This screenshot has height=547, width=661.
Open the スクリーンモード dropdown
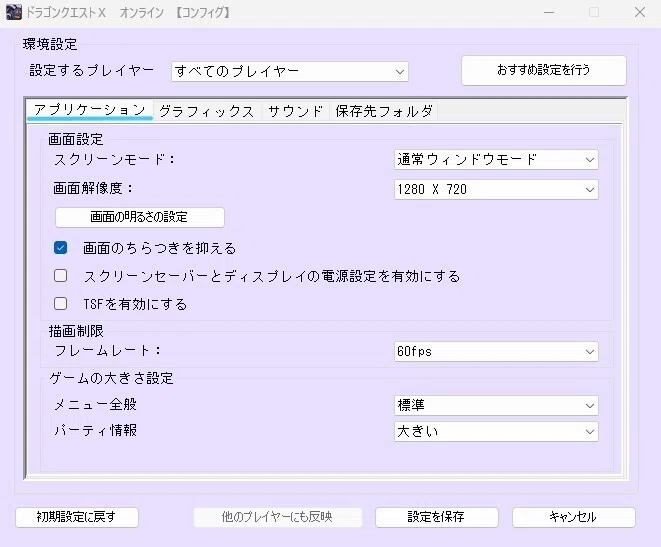click(496, 160)
